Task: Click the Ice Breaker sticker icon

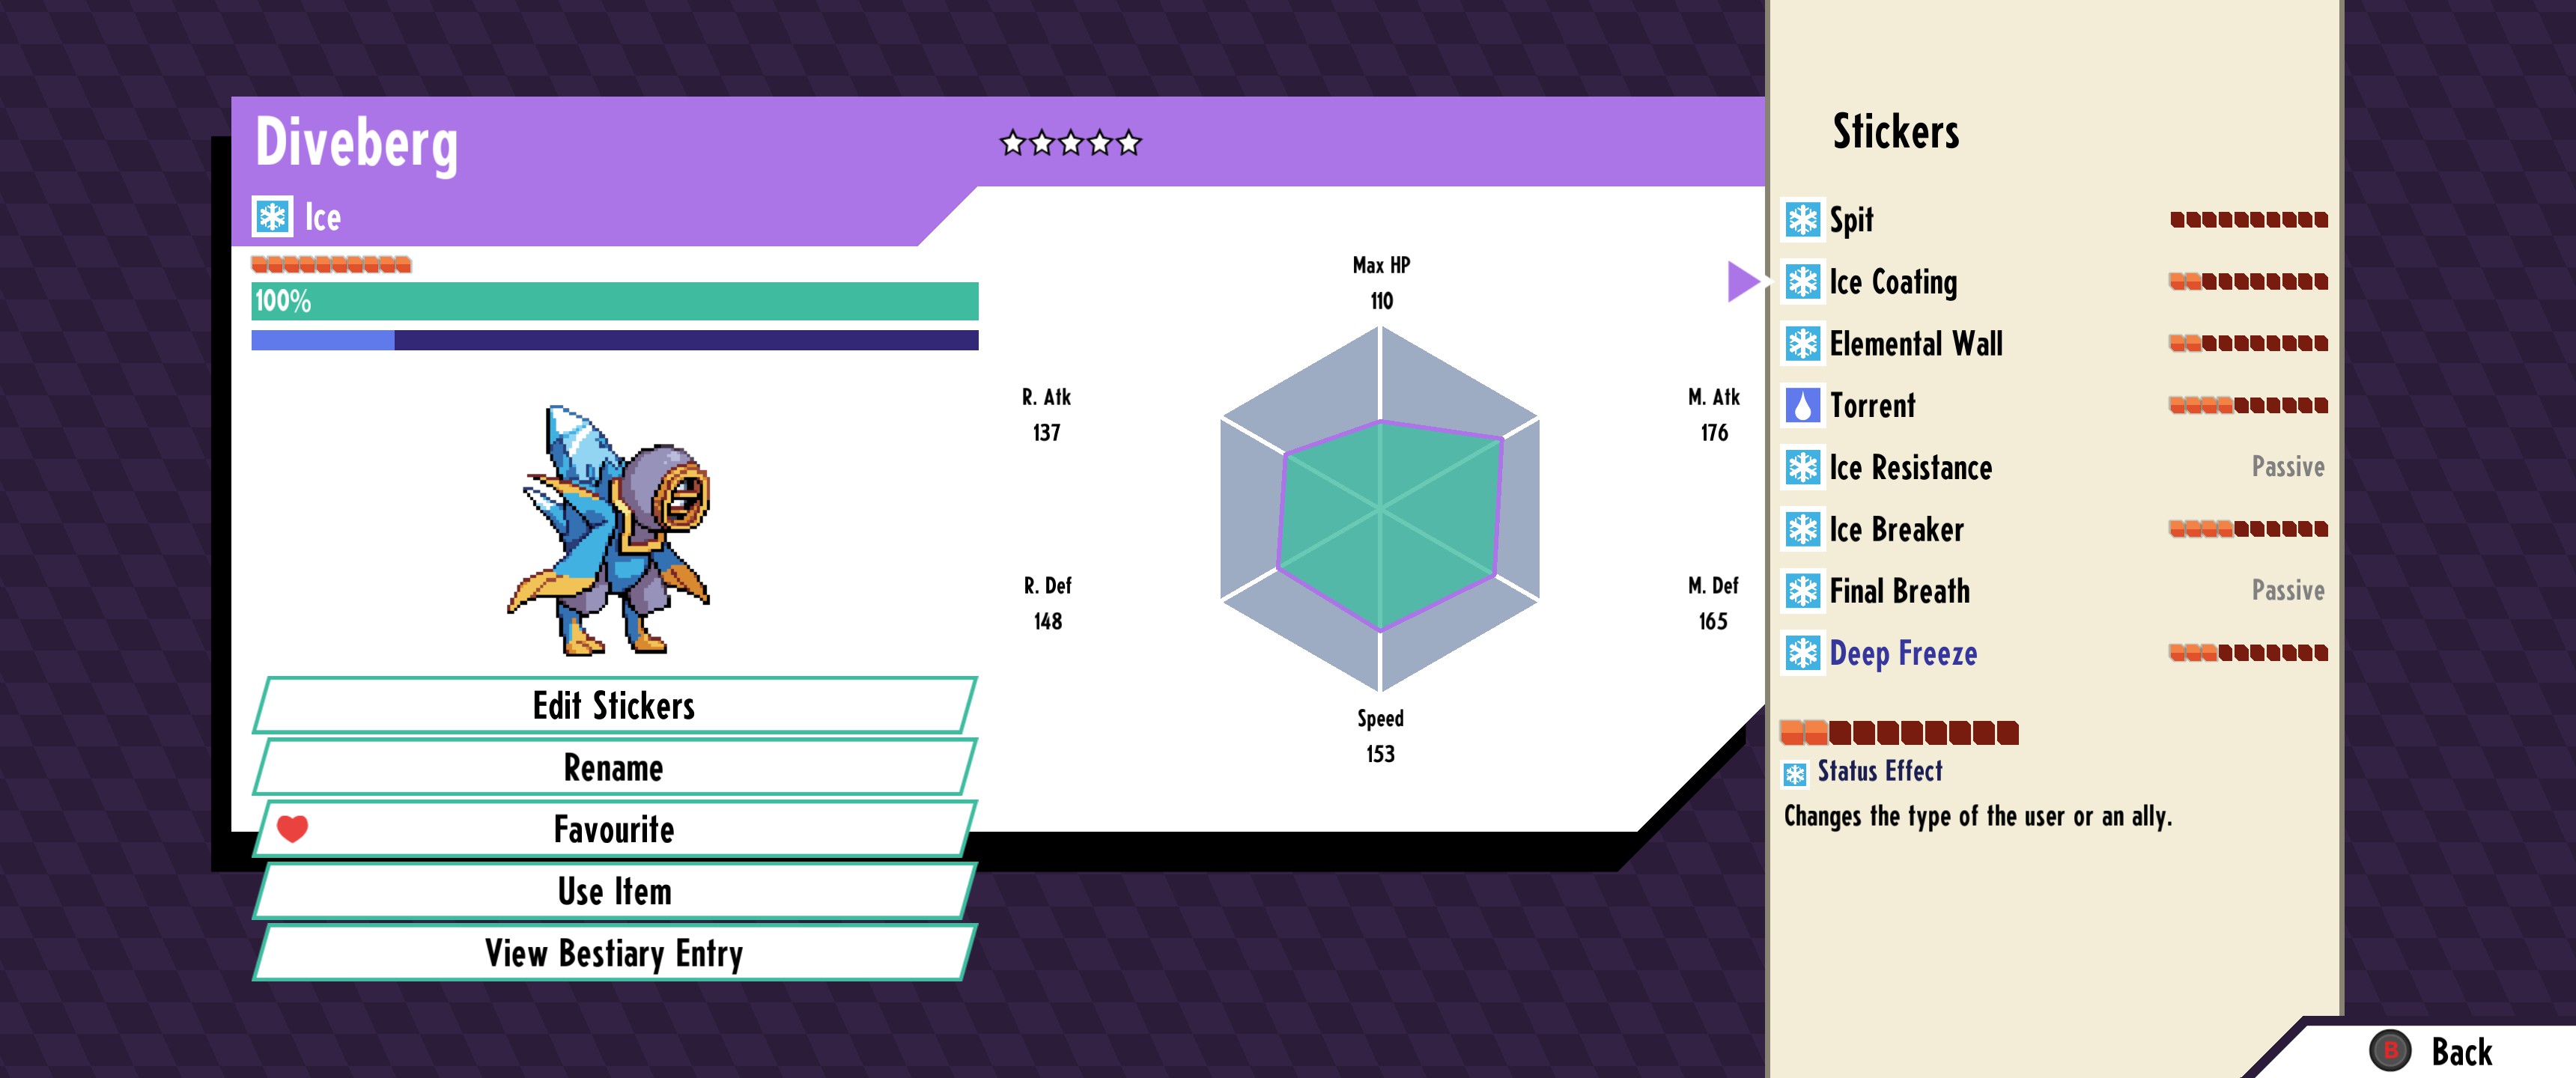Action: [1802, 530]
